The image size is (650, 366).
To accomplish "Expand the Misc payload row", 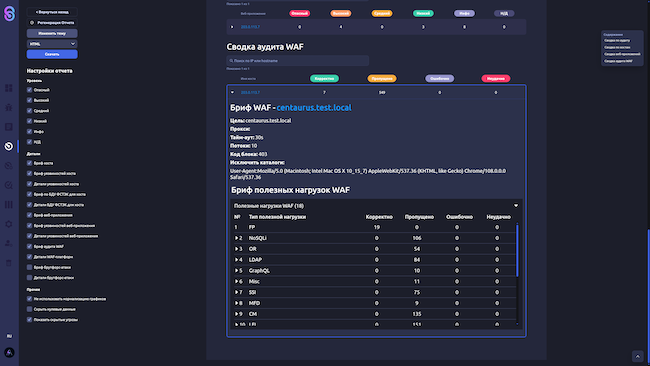I will point(236,281).
